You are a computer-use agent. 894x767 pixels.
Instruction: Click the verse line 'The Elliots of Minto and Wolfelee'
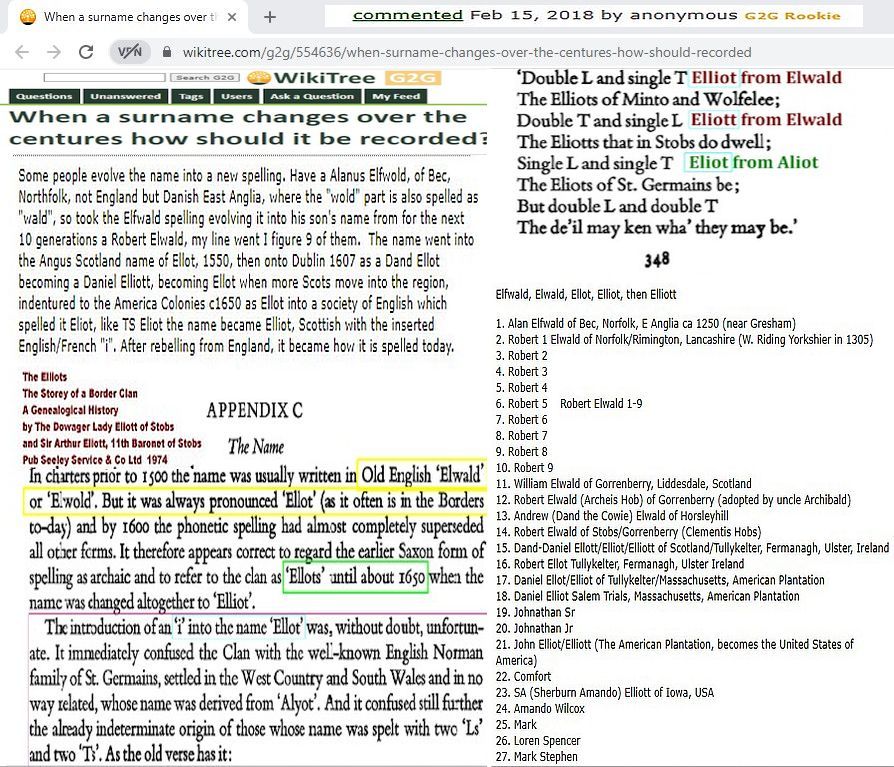[x=648, y=99]
